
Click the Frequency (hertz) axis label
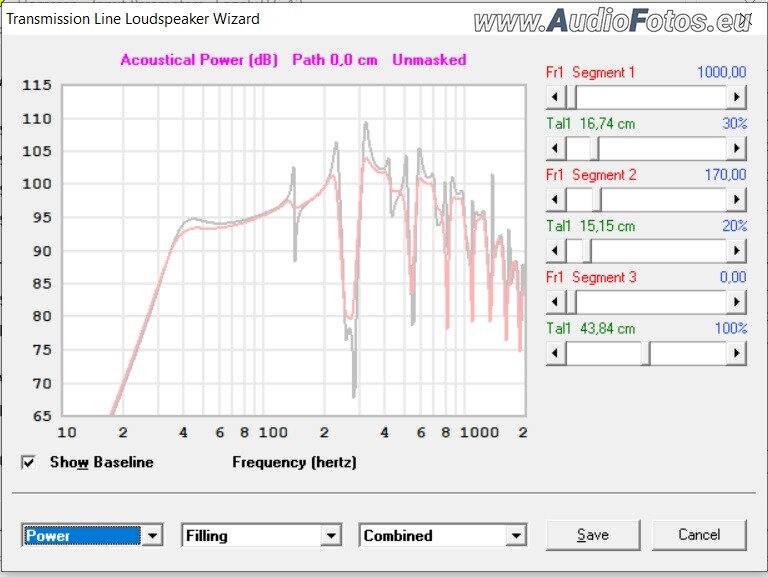tap(294, 462)
